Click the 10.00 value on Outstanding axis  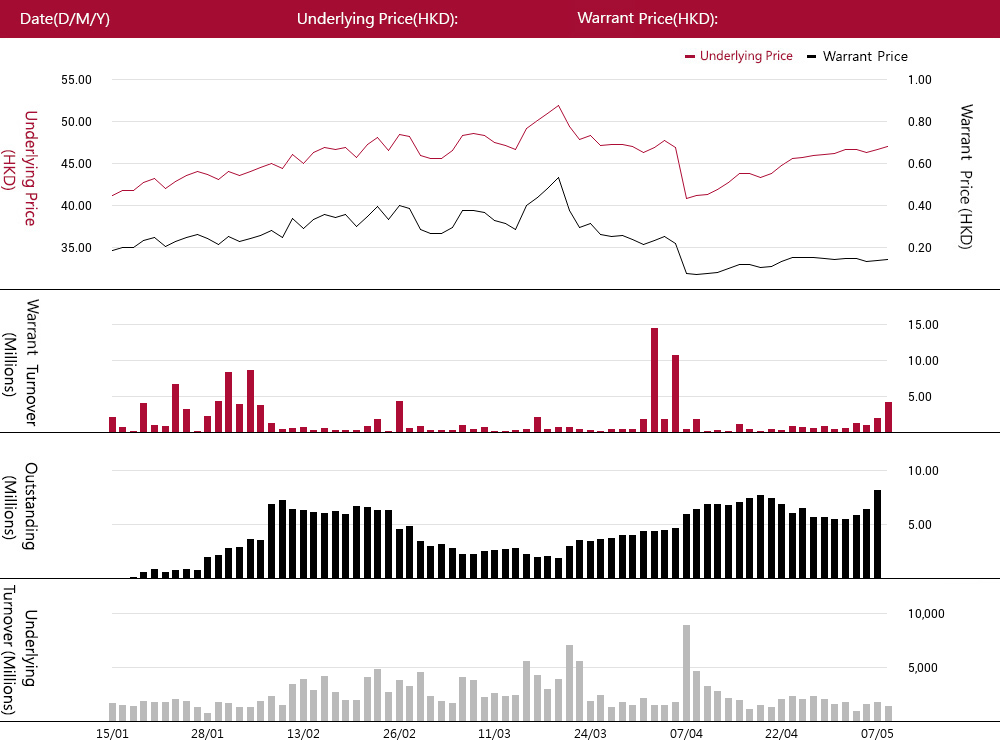tap(923, 471)
